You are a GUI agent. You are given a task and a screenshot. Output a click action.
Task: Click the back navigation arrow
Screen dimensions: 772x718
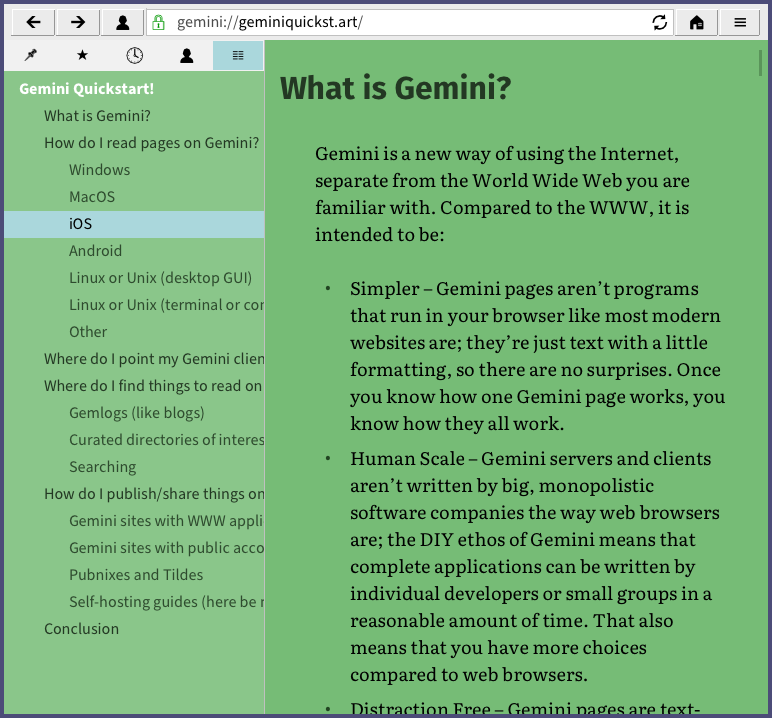33,22
